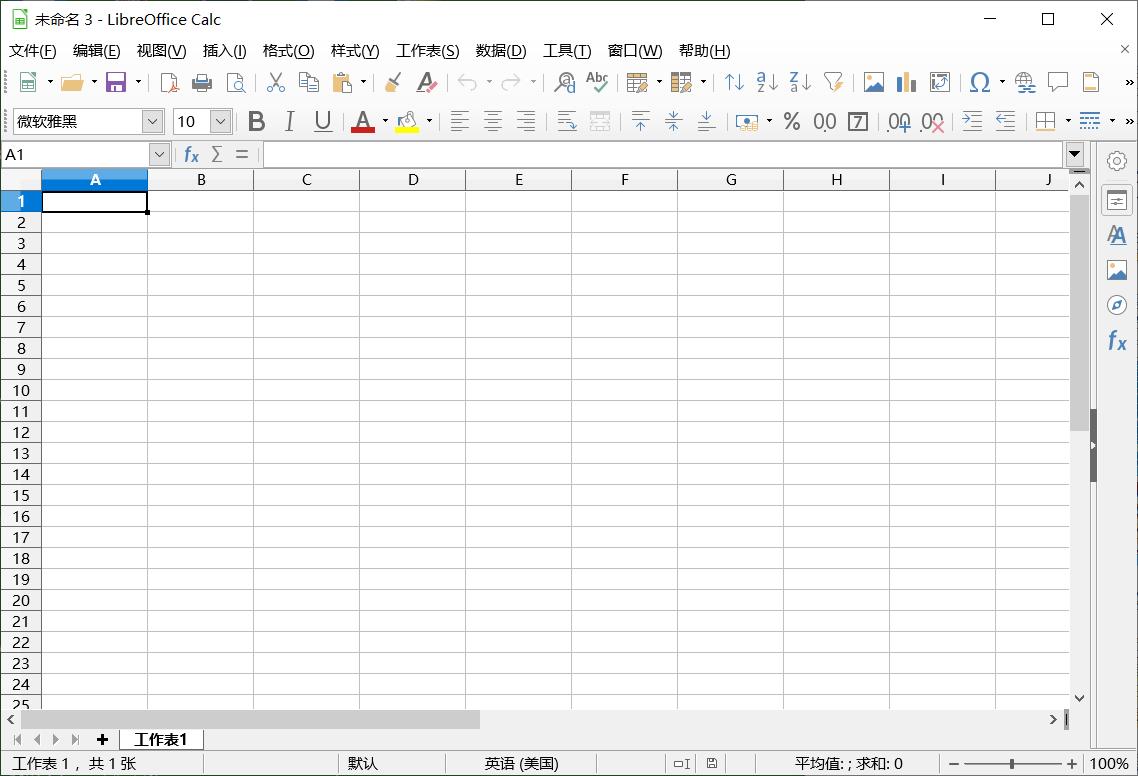1138x776 pixels.
Task: Click the Copy icon
Action: pos(309,82)
